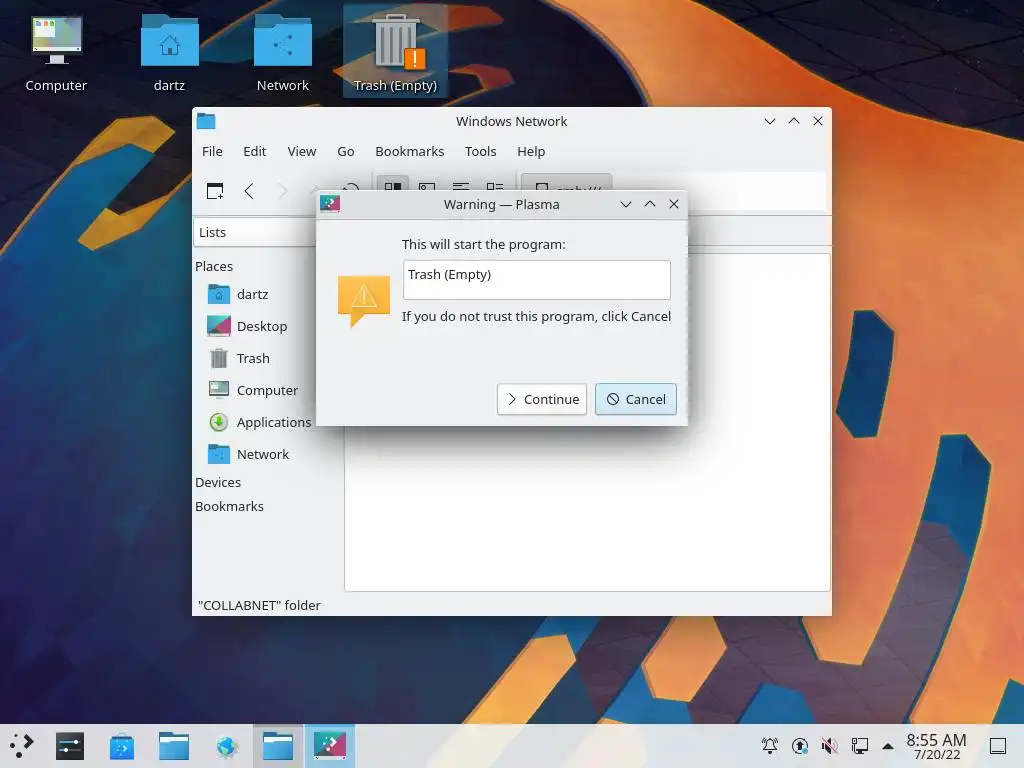Image resolution: width=1024 pixels, height=768 pixels.
Task: Expand the Places section header
Action: click(214, 266)
